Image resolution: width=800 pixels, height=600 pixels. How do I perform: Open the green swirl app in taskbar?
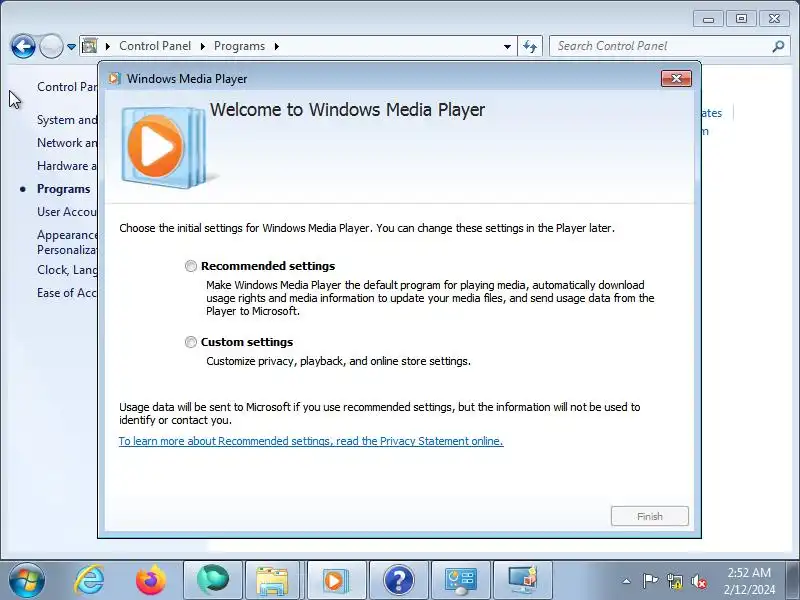(x=213, y=580)
